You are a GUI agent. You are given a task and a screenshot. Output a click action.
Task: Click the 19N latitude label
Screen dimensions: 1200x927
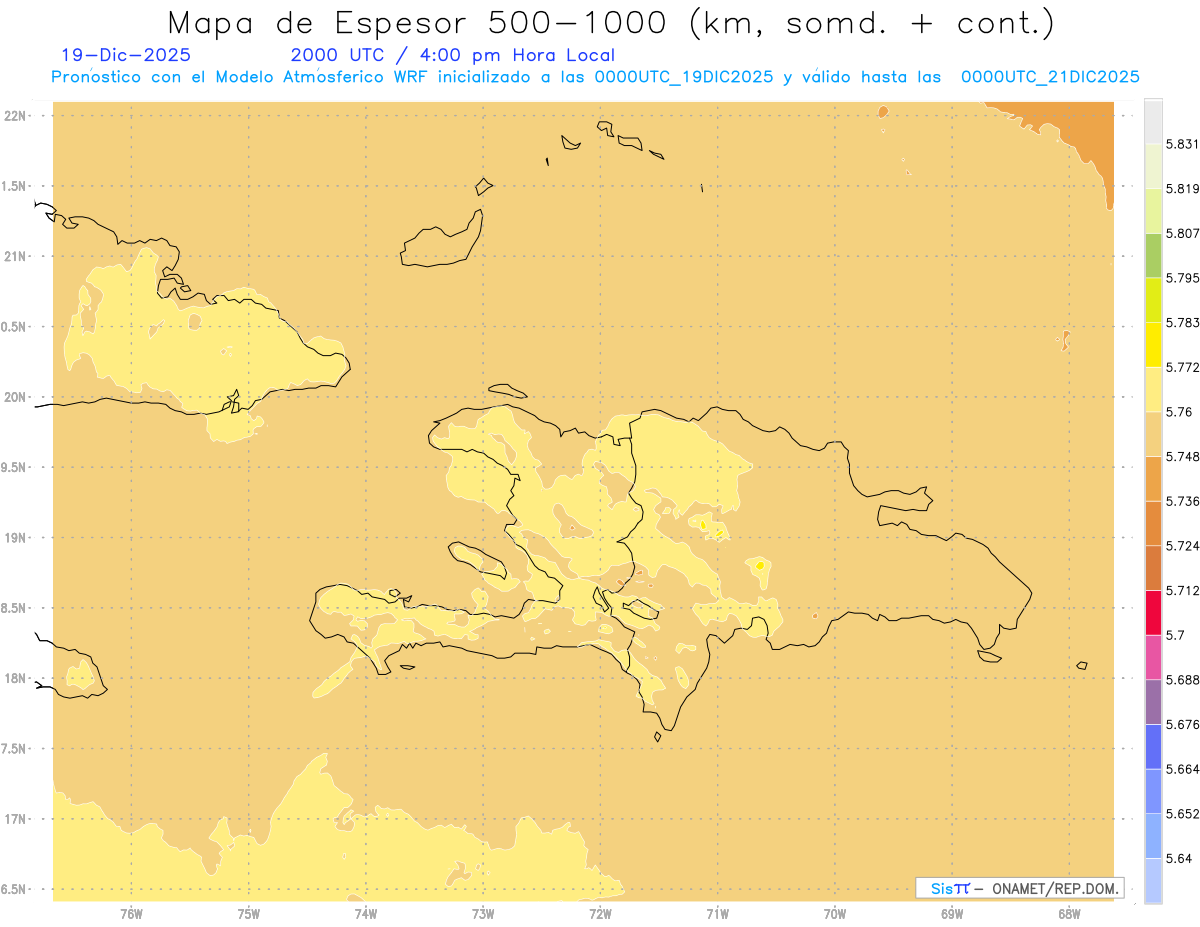pos(16,538)
